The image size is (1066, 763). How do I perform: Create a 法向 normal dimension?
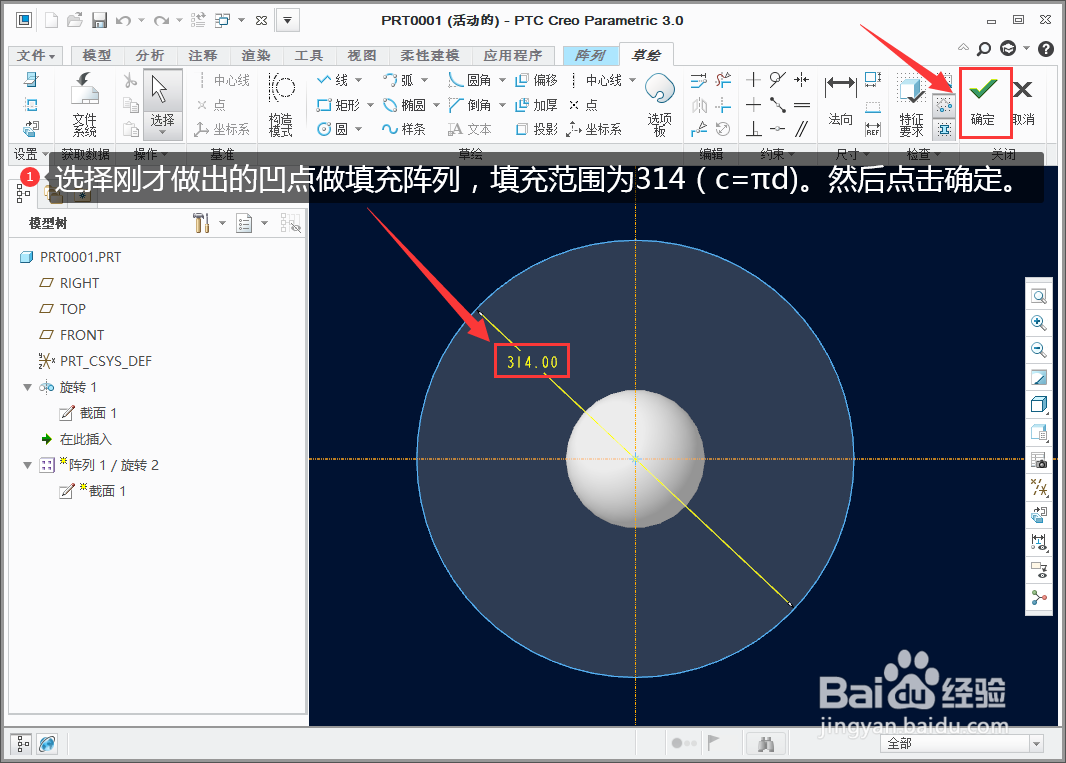pos(841,102)
